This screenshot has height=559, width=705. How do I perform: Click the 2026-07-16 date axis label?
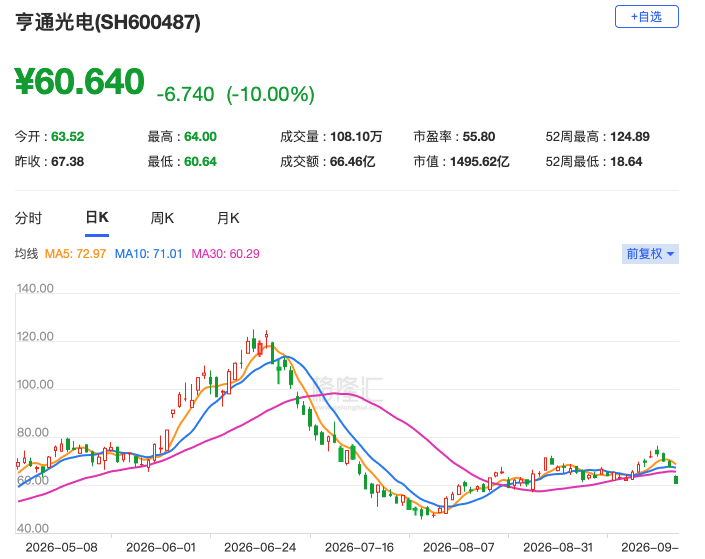(359, 547)
